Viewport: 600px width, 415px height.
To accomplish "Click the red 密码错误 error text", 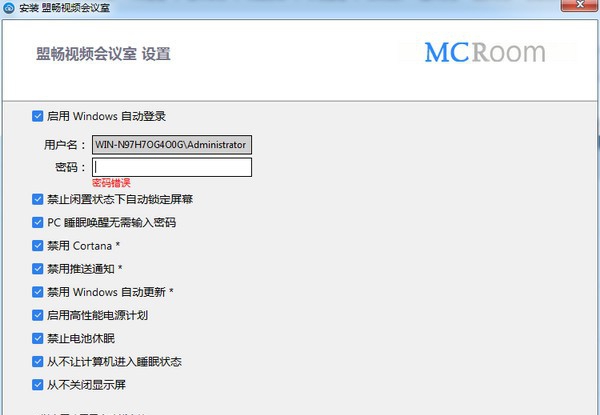I will (111, 183).
